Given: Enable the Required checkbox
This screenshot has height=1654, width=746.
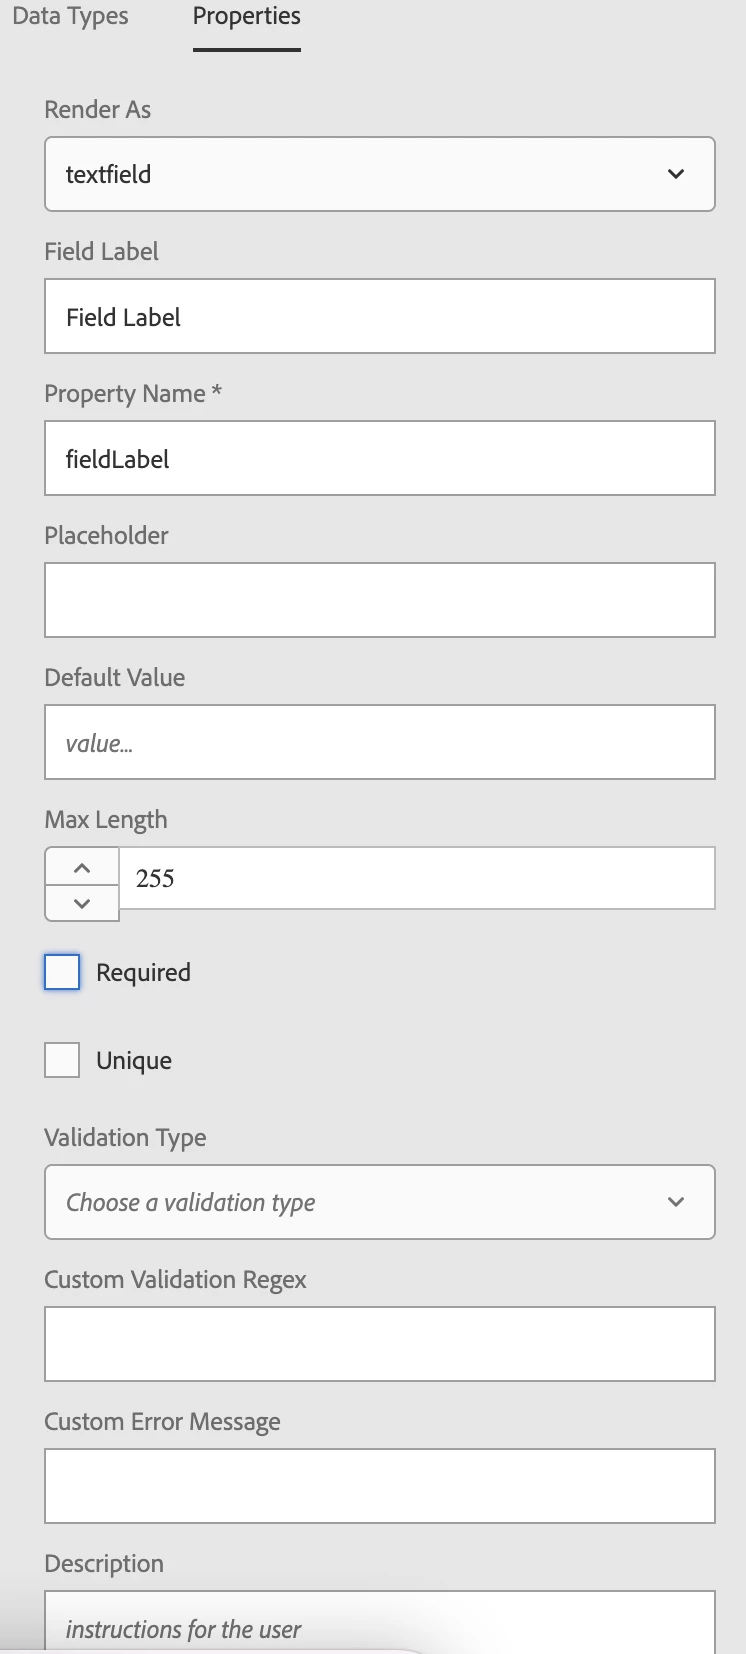Looking at the screenshot, I should pos(62,972).
